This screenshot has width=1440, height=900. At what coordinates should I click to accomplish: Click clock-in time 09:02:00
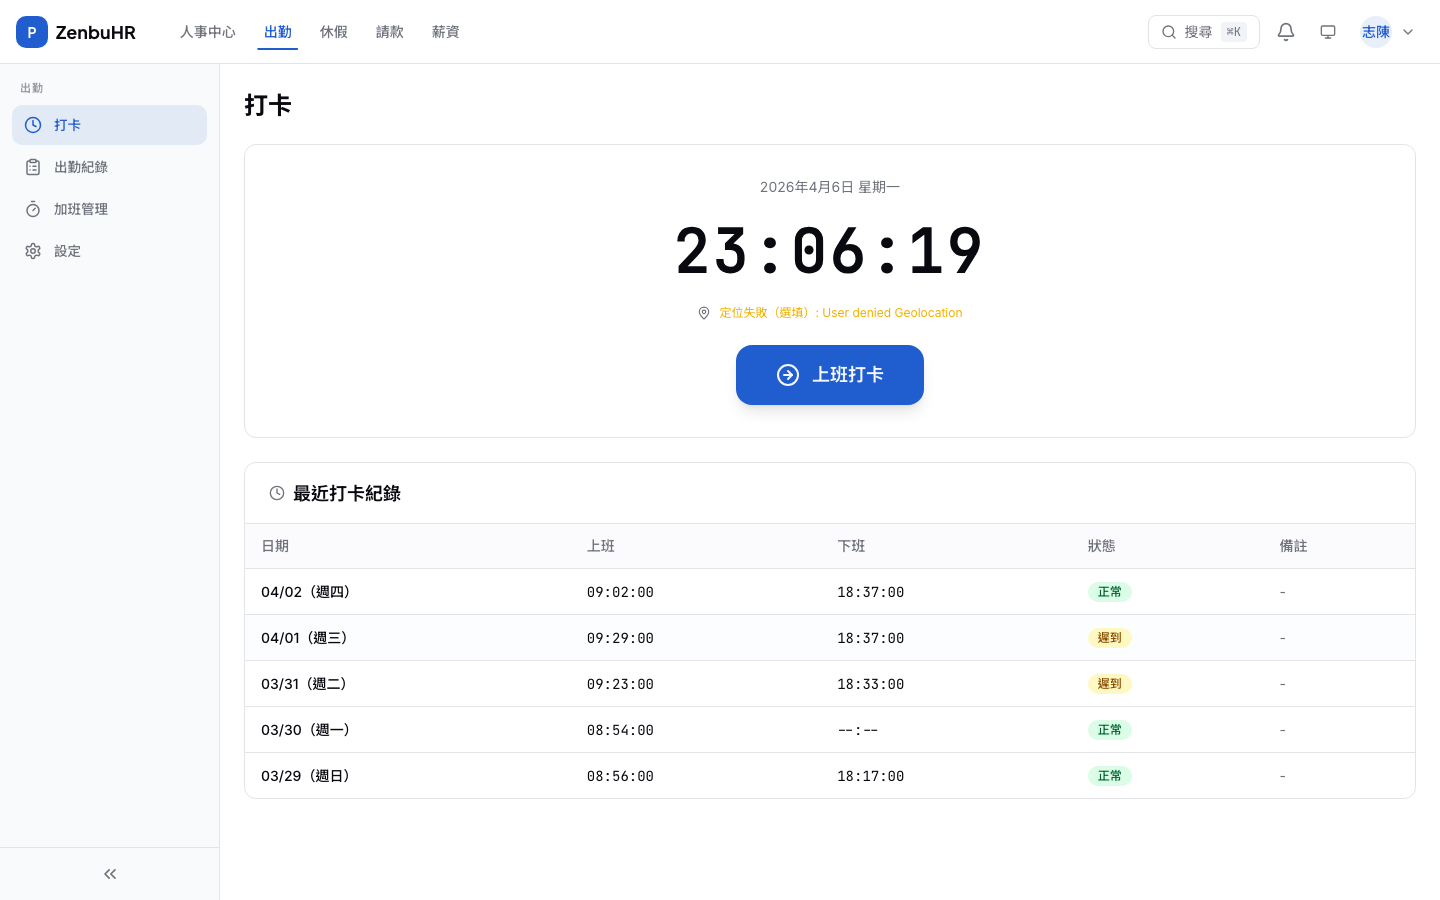point(620,592)
